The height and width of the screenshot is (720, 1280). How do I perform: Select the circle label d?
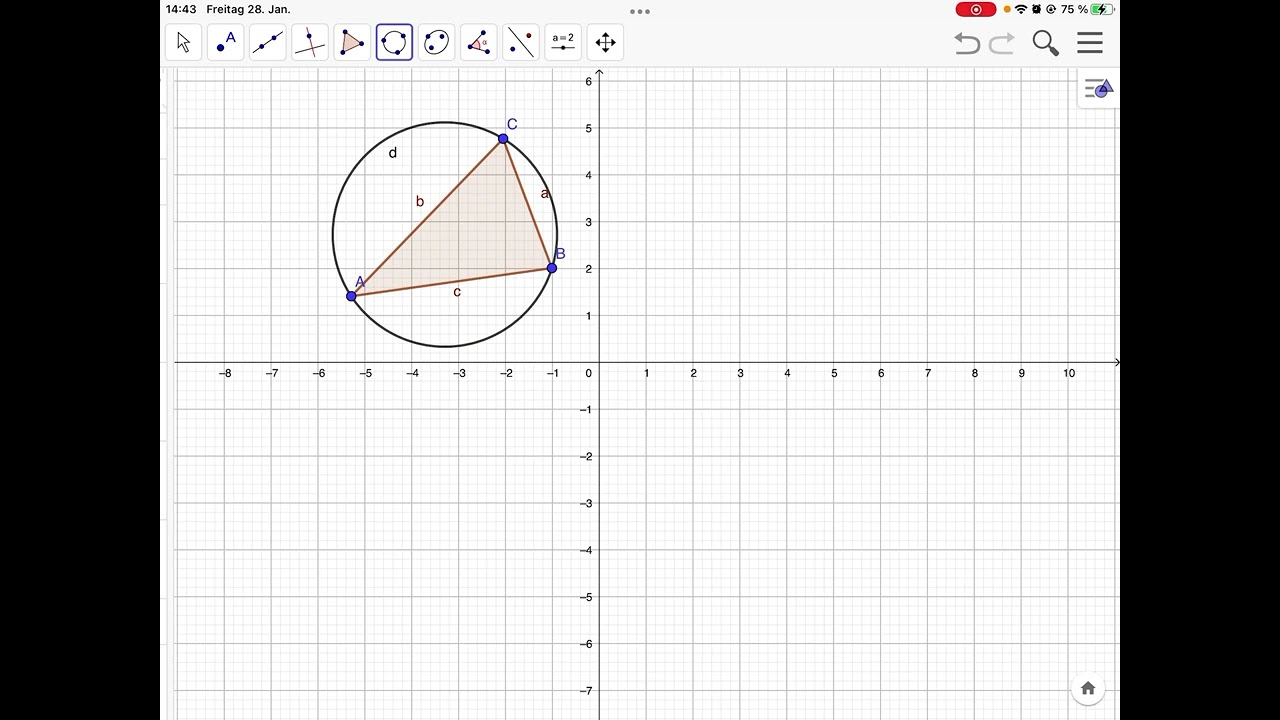pyautogui.click(x=393, y=152)
